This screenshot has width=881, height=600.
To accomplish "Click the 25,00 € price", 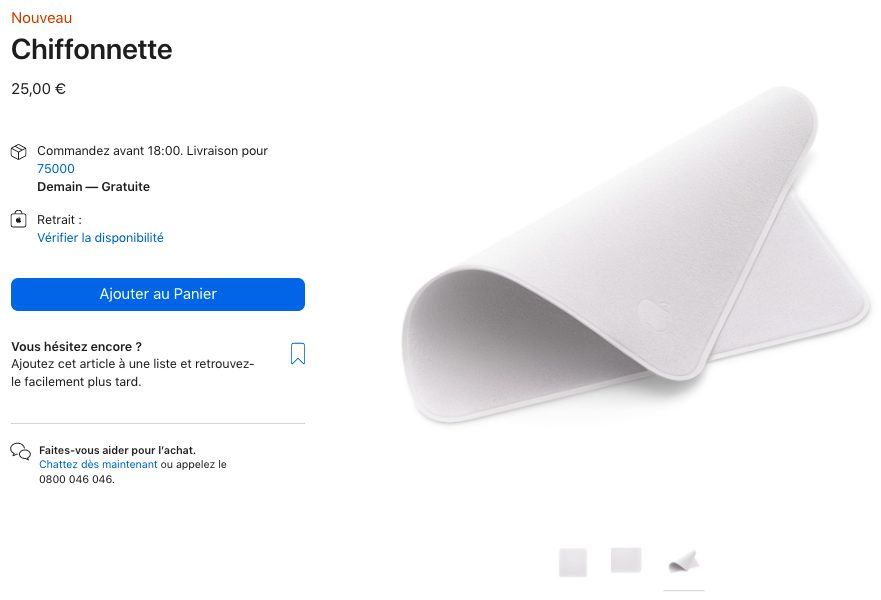I will 39,89.
